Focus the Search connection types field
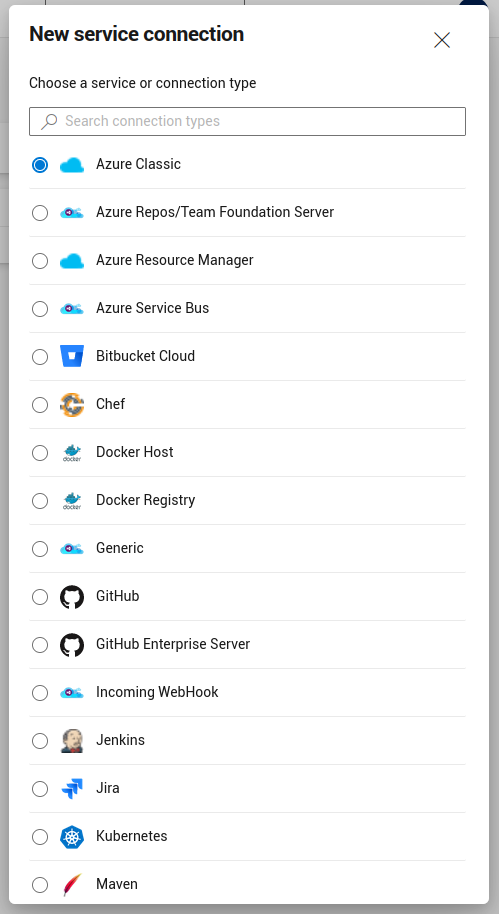This screenshot has width=499, height=914. (247, 121)
